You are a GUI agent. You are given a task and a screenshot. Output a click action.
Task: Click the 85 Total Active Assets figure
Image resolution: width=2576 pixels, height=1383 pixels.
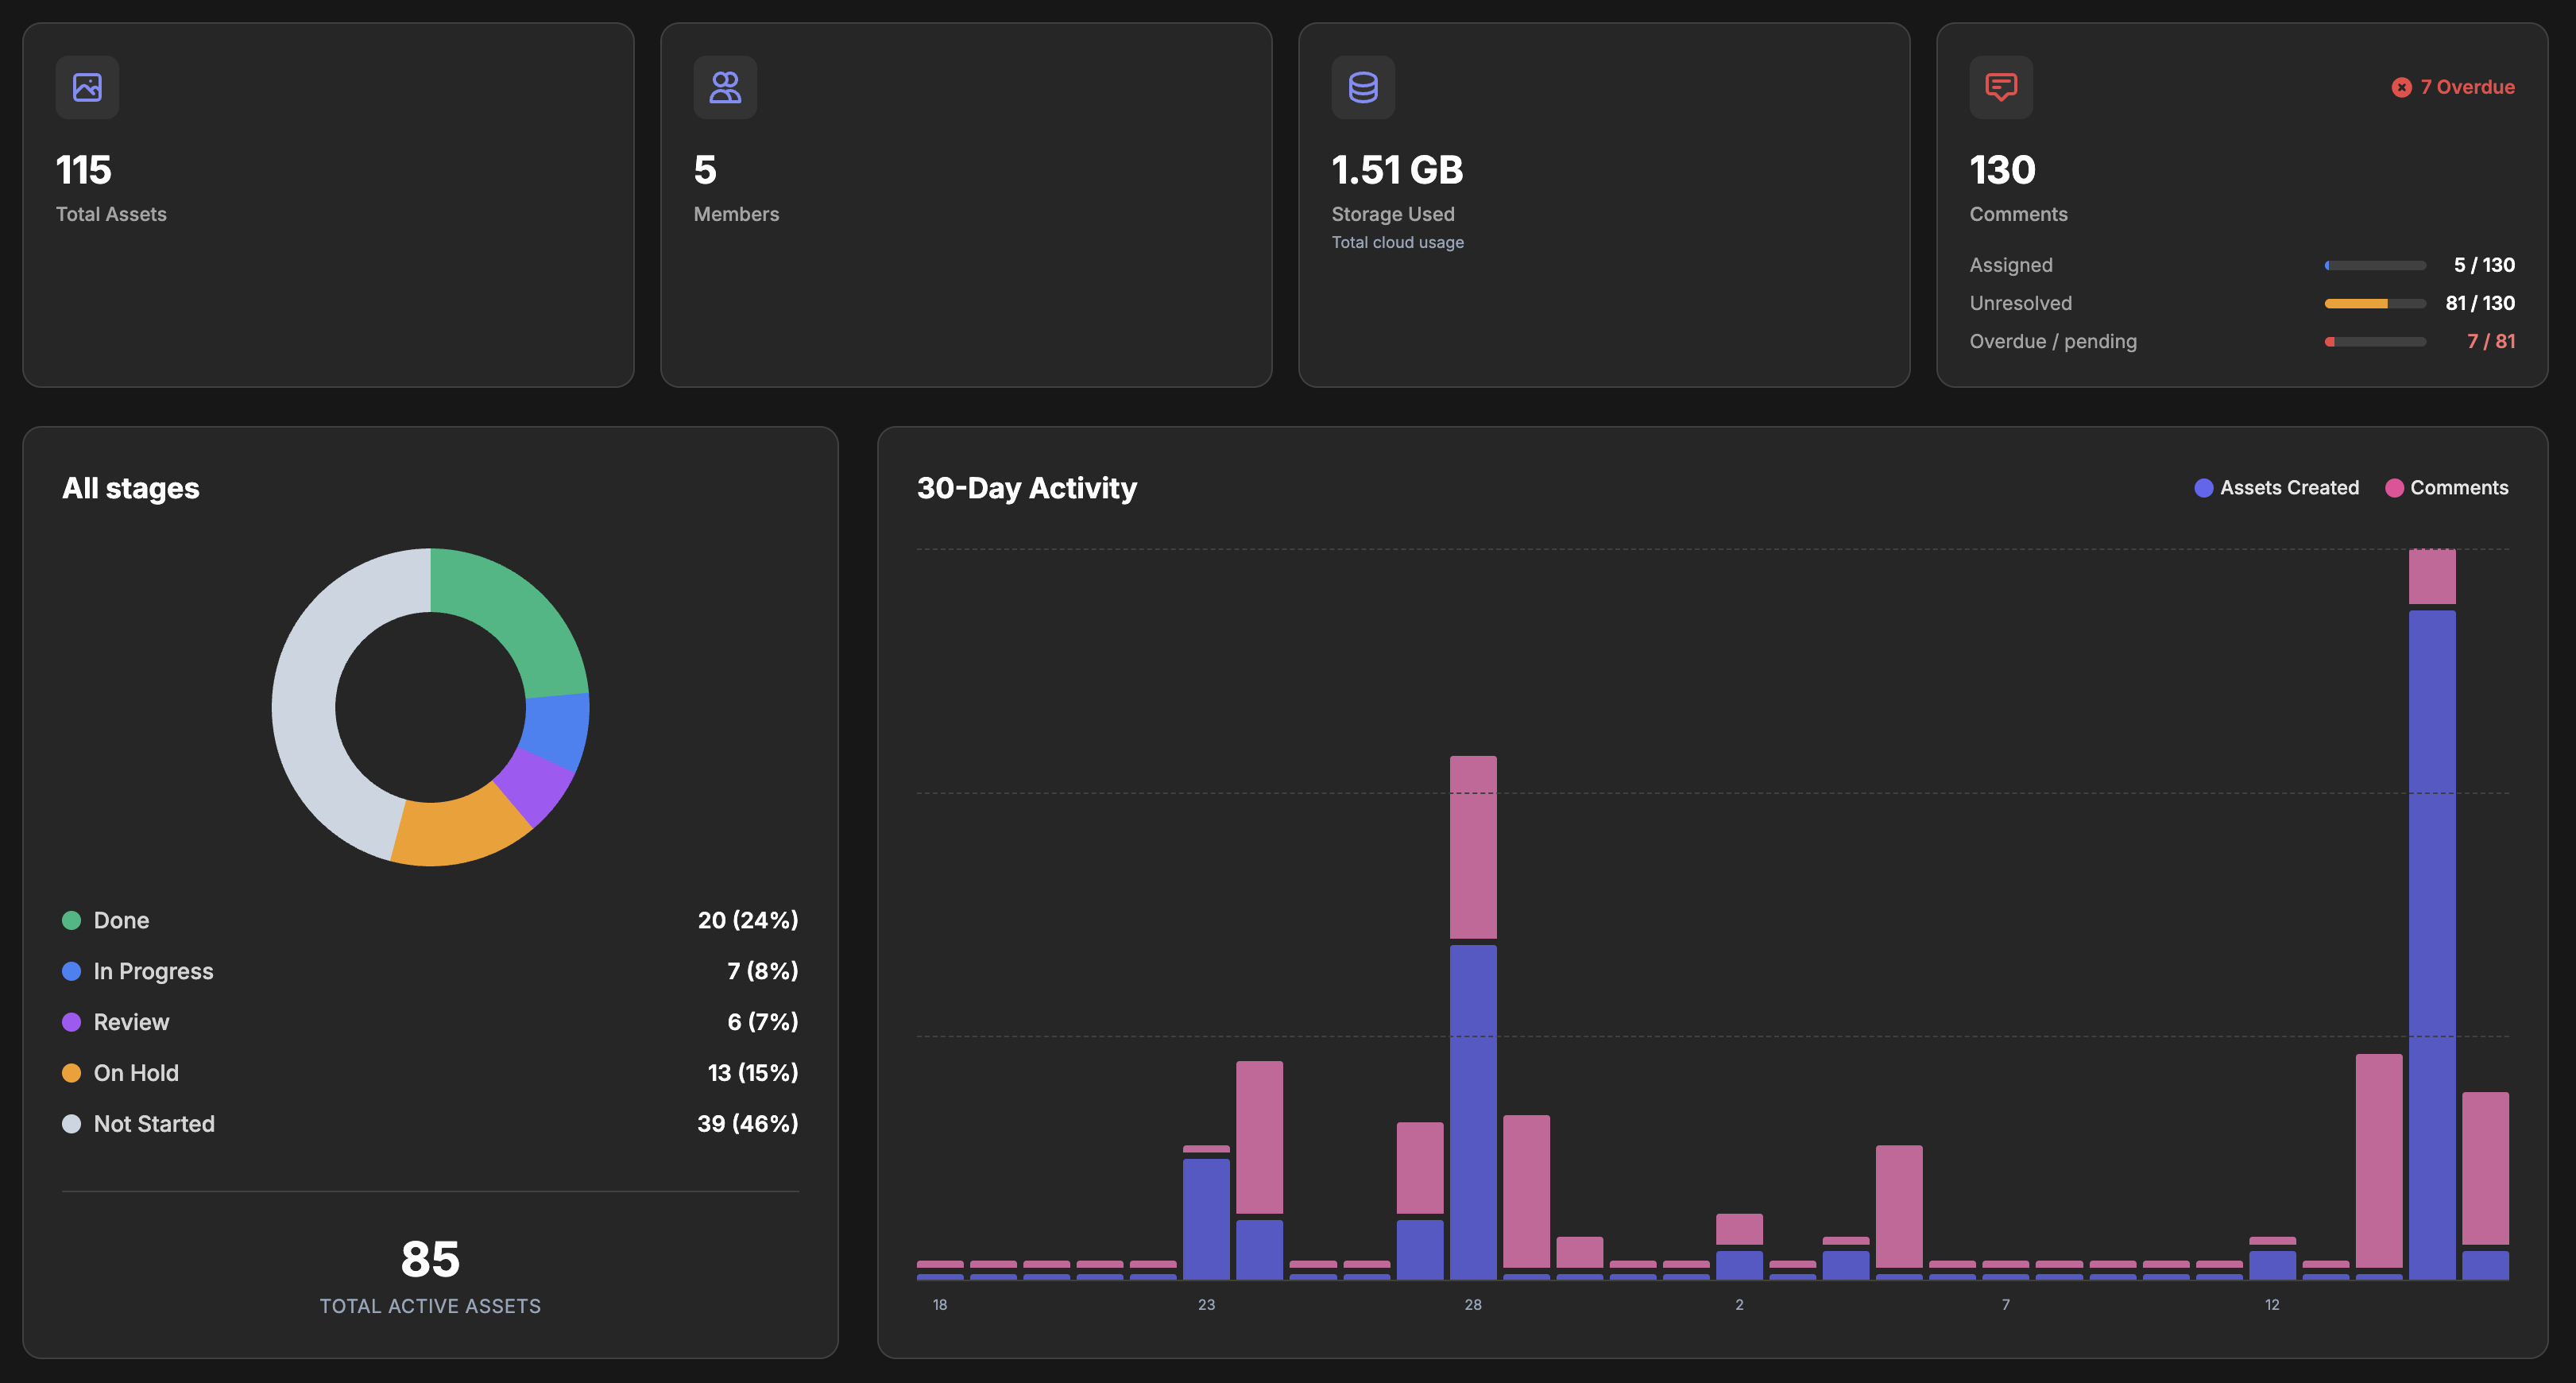click(x=430, y=1259)
